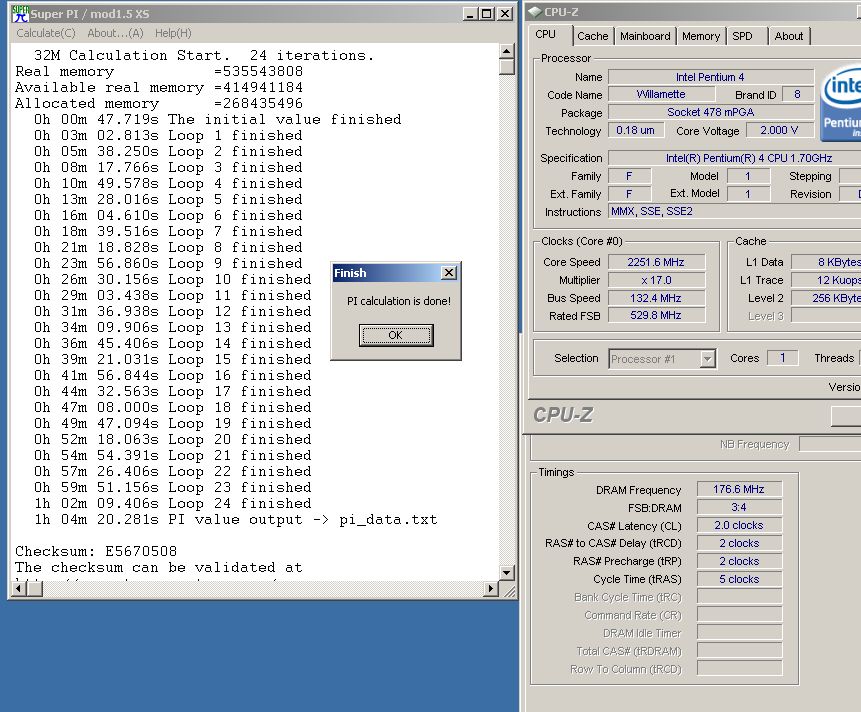The width and height of the screenshot is (861, 712).
Task: Click the DRAM Frequency value 176.6 MHz
Action: [739, 489]
